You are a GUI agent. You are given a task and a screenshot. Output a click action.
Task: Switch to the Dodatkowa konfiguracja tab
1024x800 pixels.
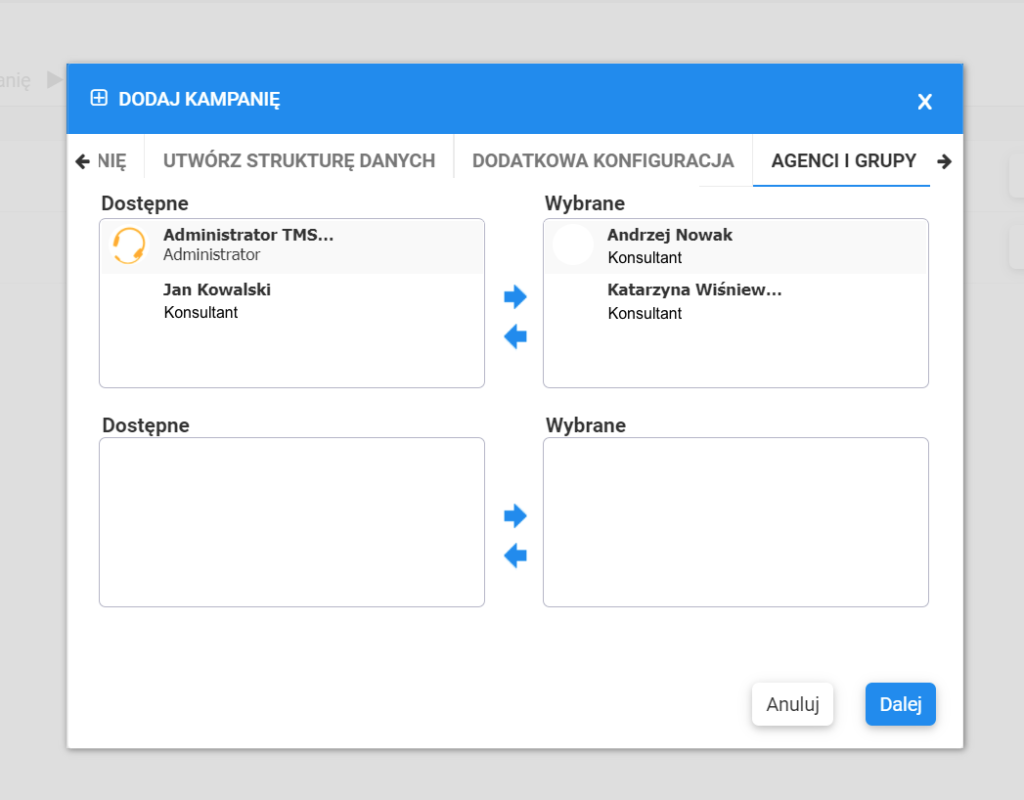603,160
